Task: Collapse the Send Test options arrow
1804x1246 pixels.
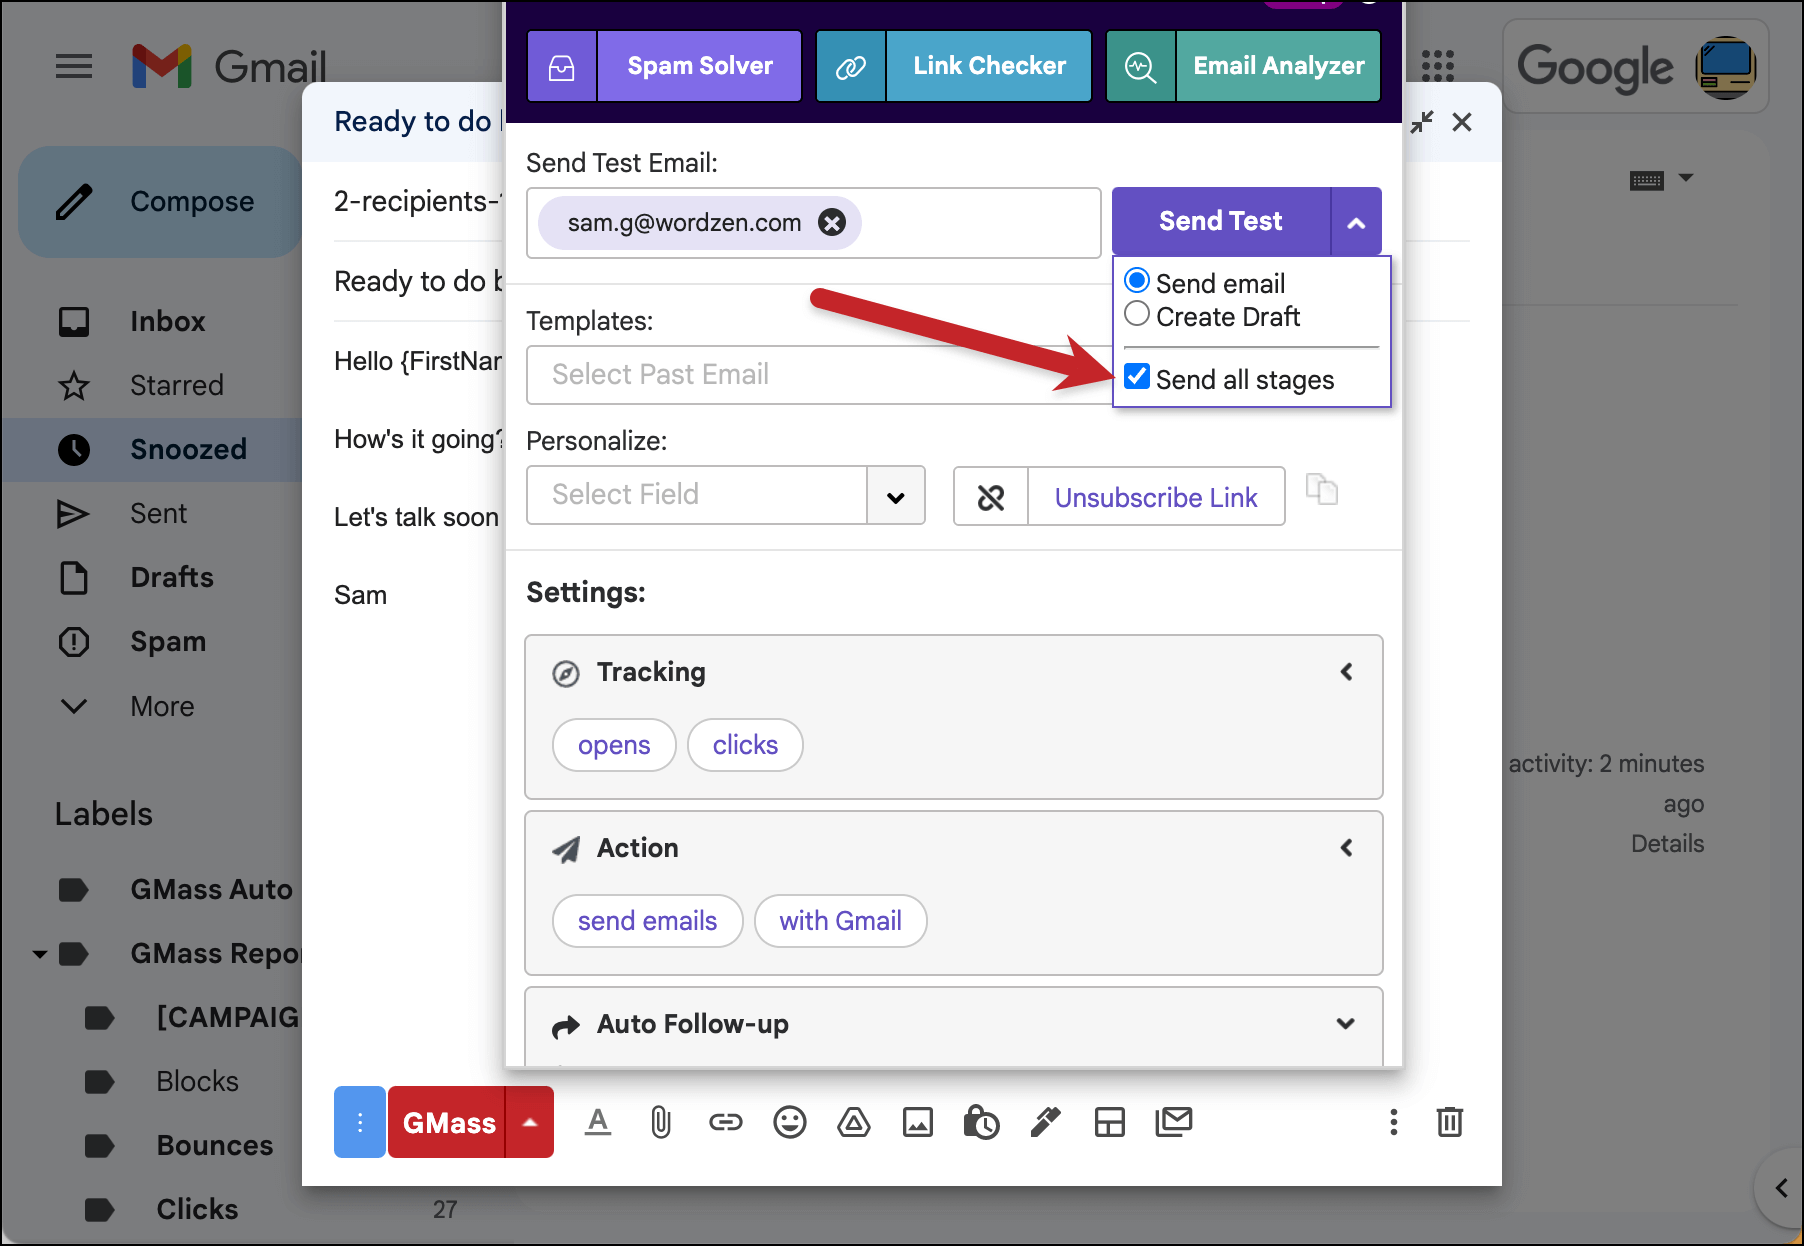Action: tap(1356, 222)
